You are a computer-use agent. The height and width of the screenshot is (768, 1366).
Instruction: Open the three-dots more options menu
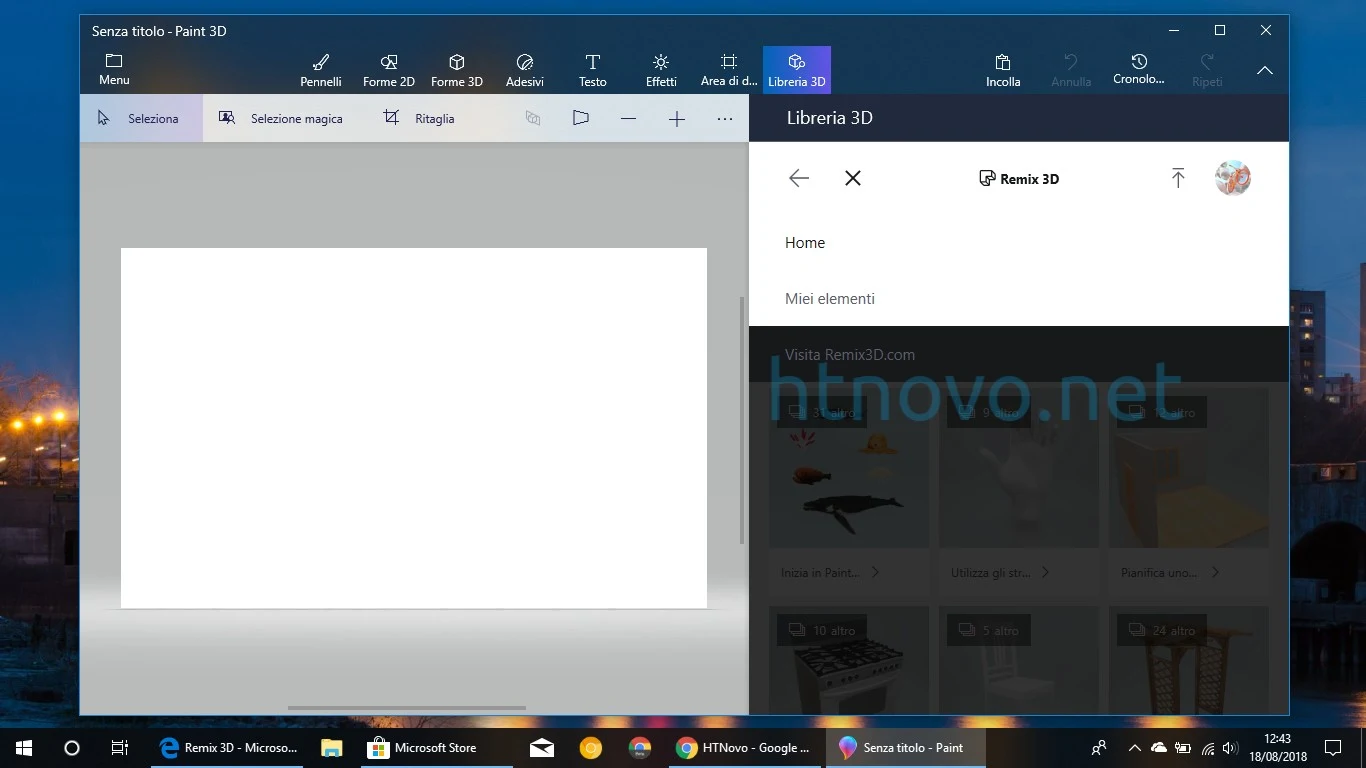click(725, 118)
